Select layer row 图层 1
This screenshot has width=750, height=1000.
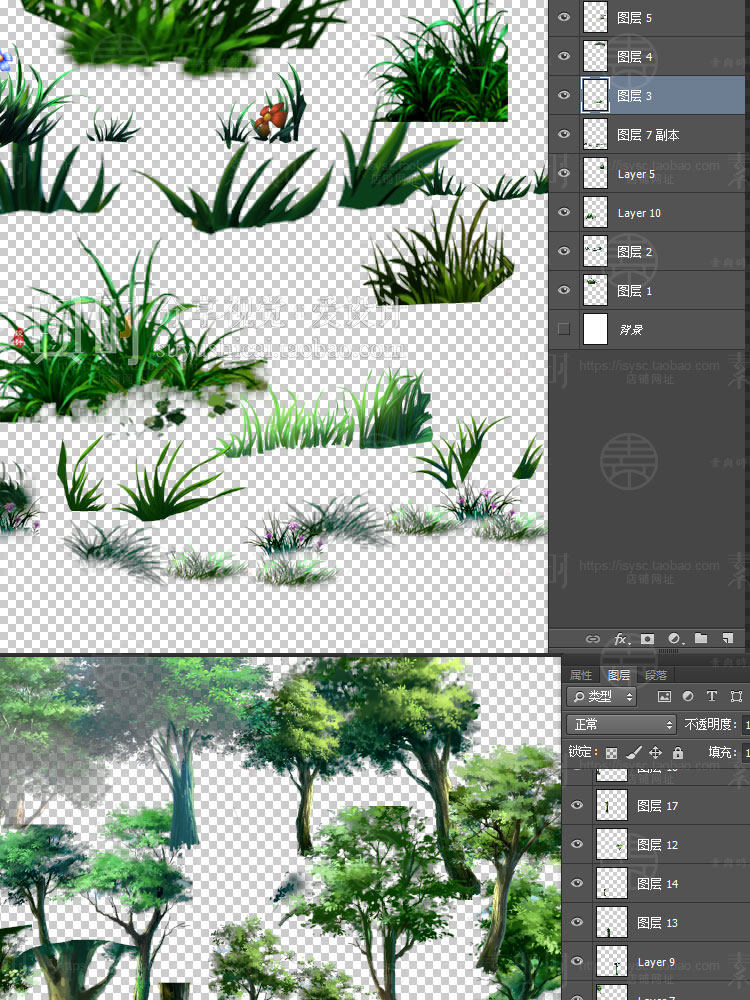tap(649, 290)
